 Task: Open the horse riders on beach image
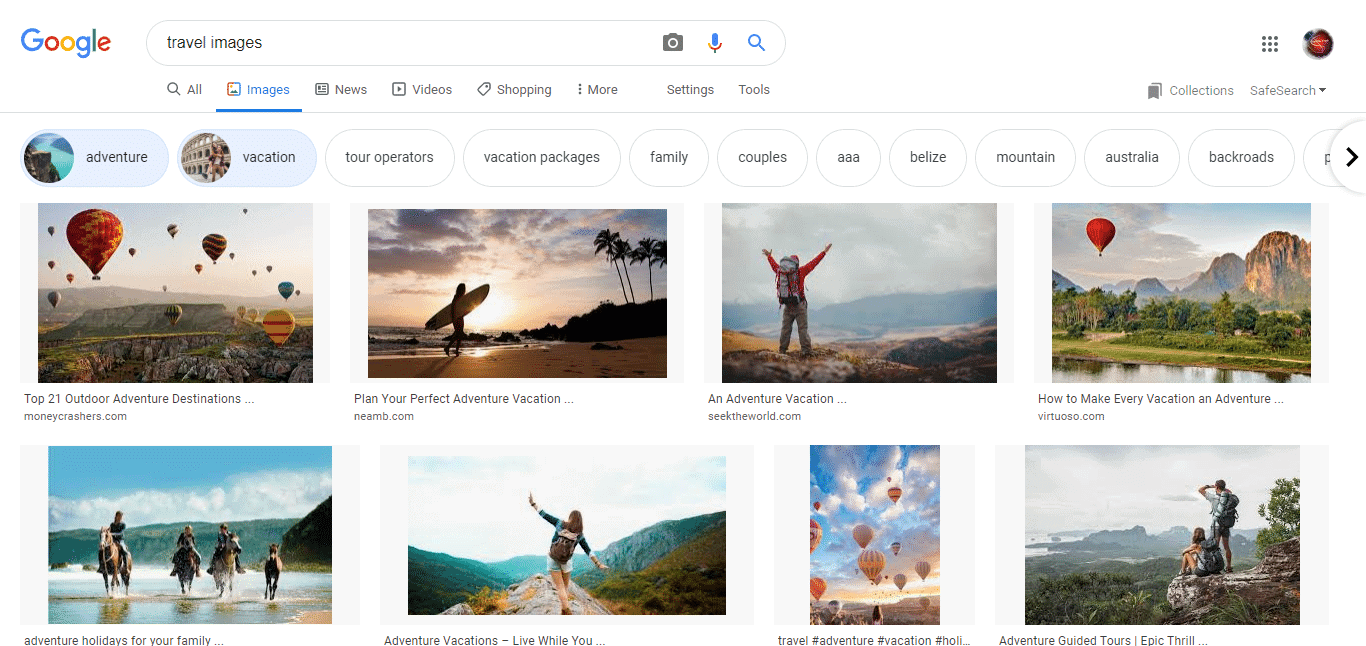[190, 535]
